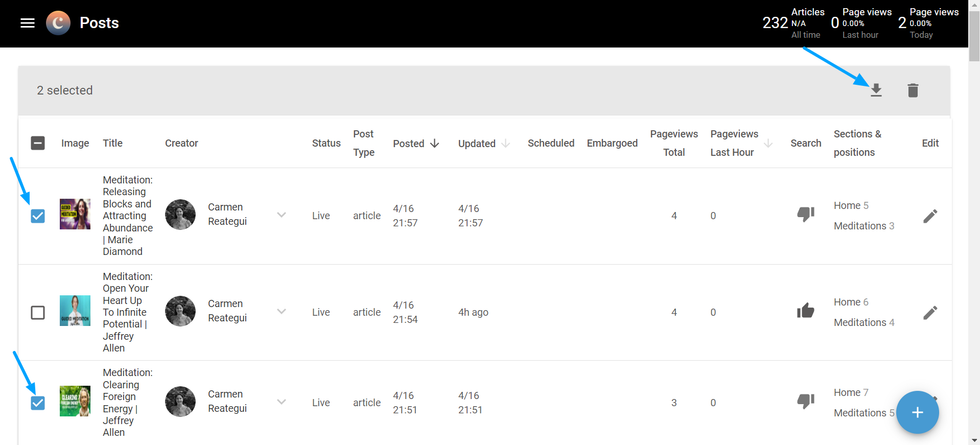Open the hamburger navigation menu
Image resolution: width=980 pixels, height=445 pixels.
[x=28, y=23]
